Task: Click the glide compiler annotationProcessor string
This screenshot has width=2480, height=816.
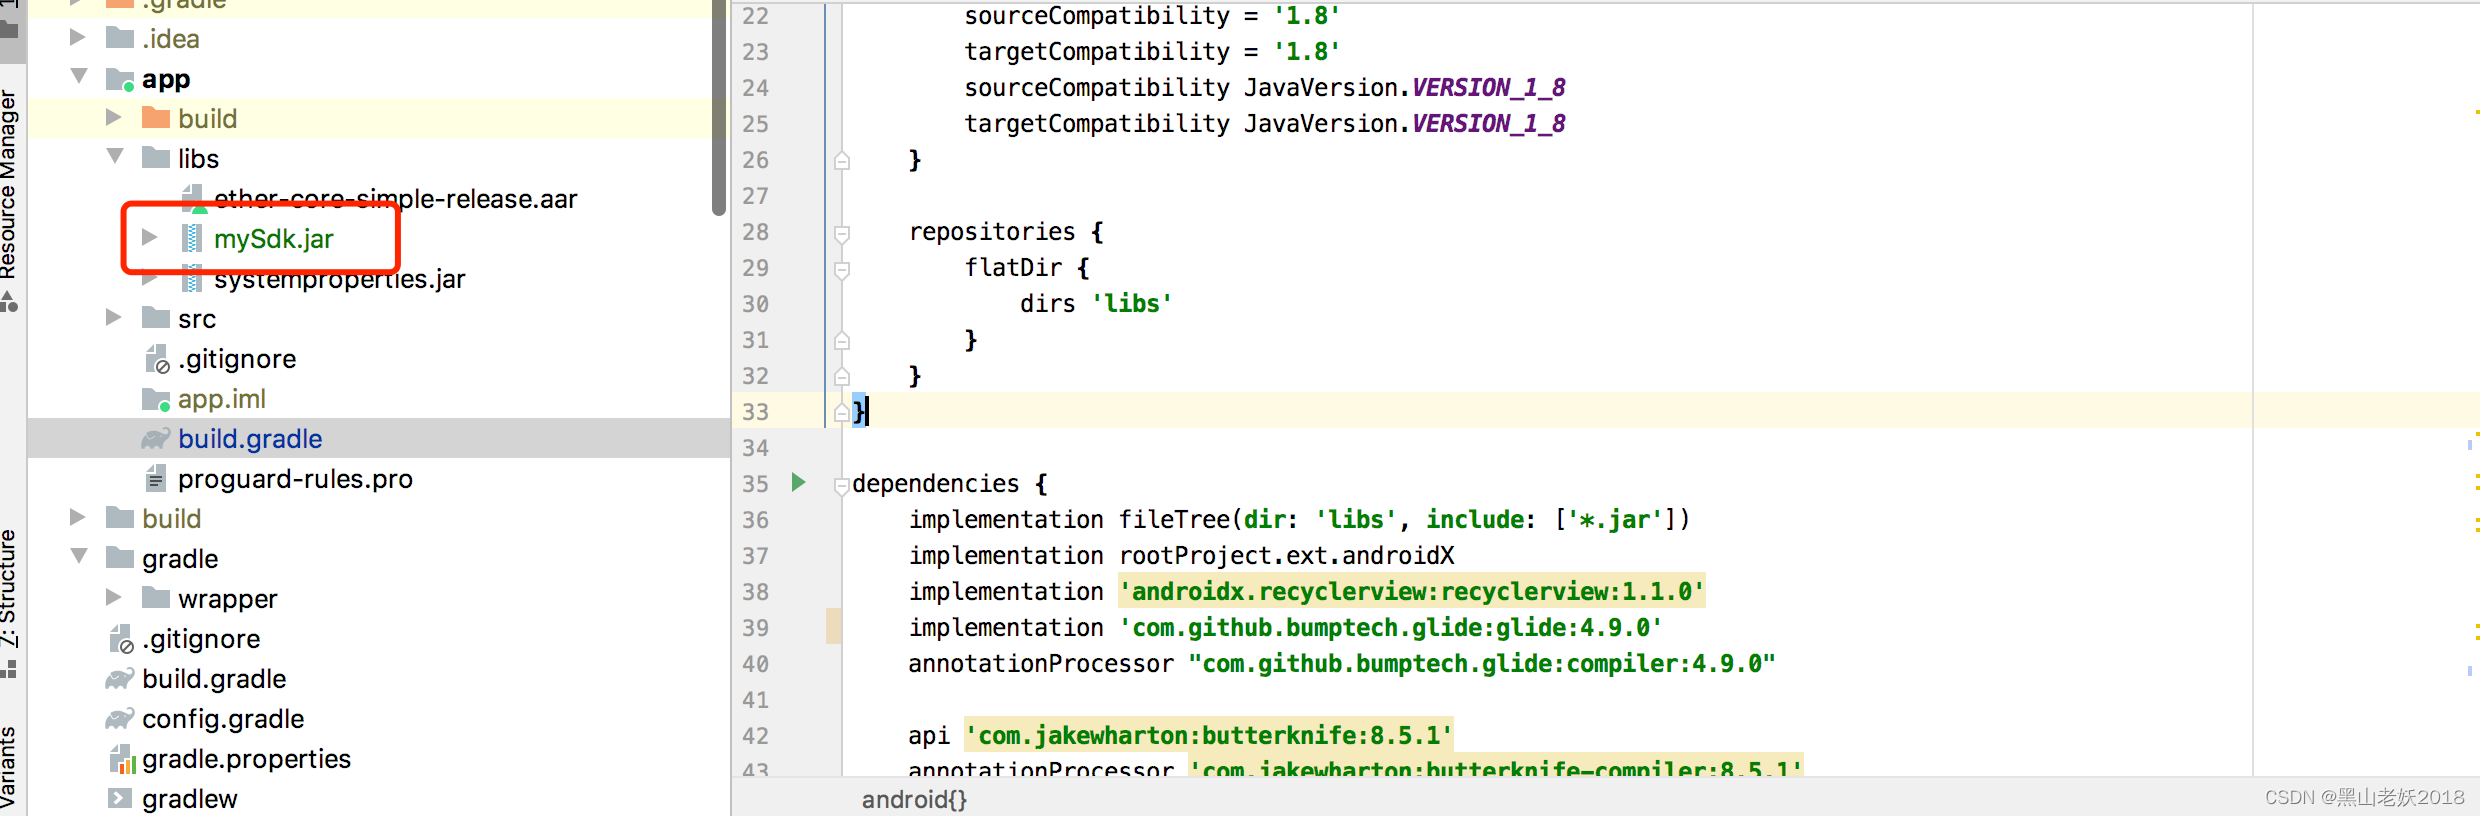Action: coord(1481,663)
